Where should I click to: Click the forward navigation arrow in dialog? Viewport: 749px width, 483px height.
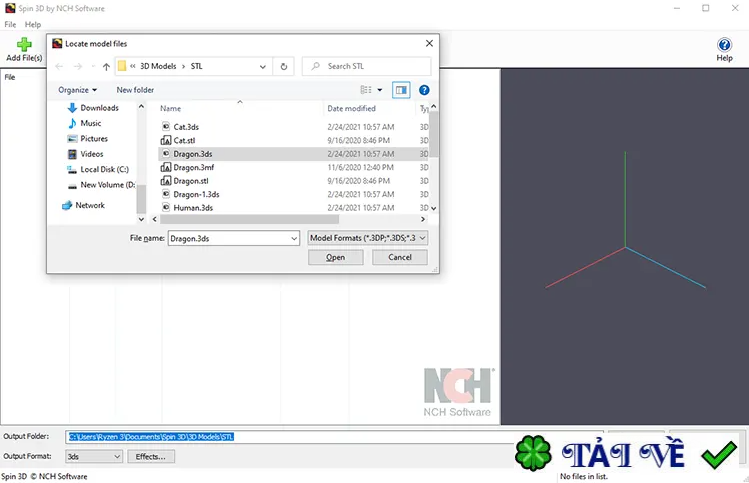78,66
